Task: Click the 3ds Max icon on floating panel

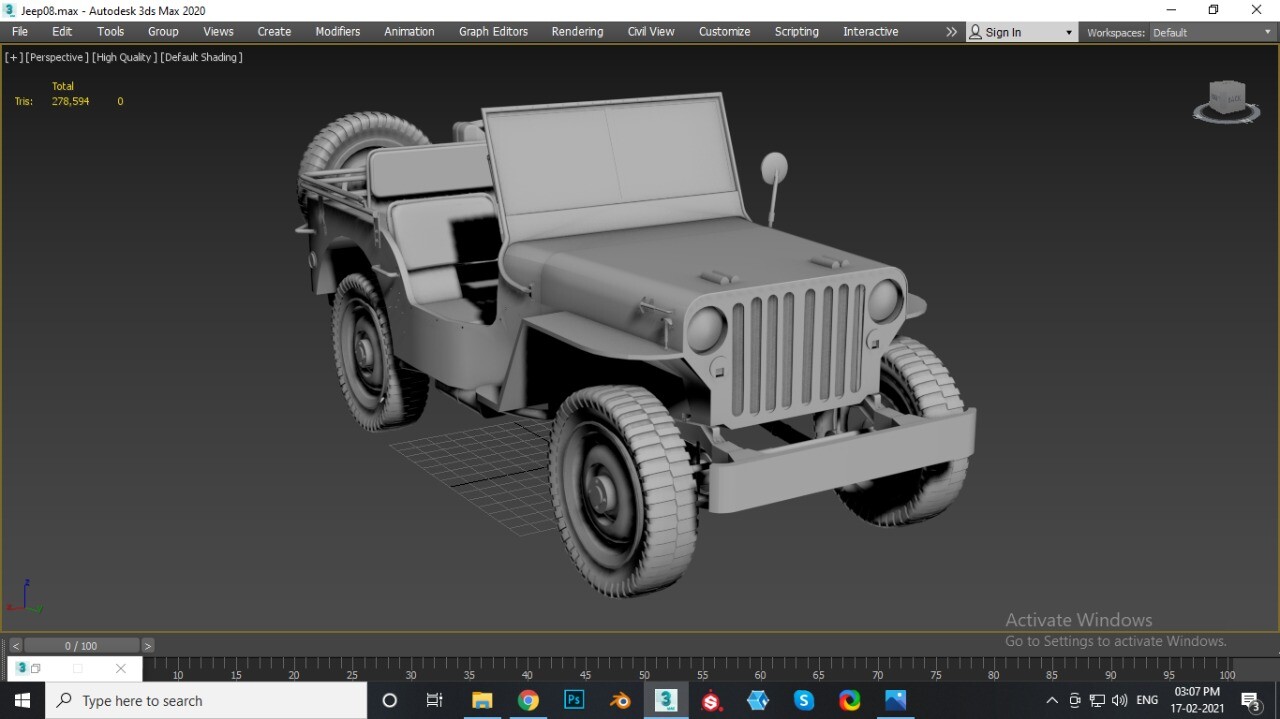Action: [21, 668]
